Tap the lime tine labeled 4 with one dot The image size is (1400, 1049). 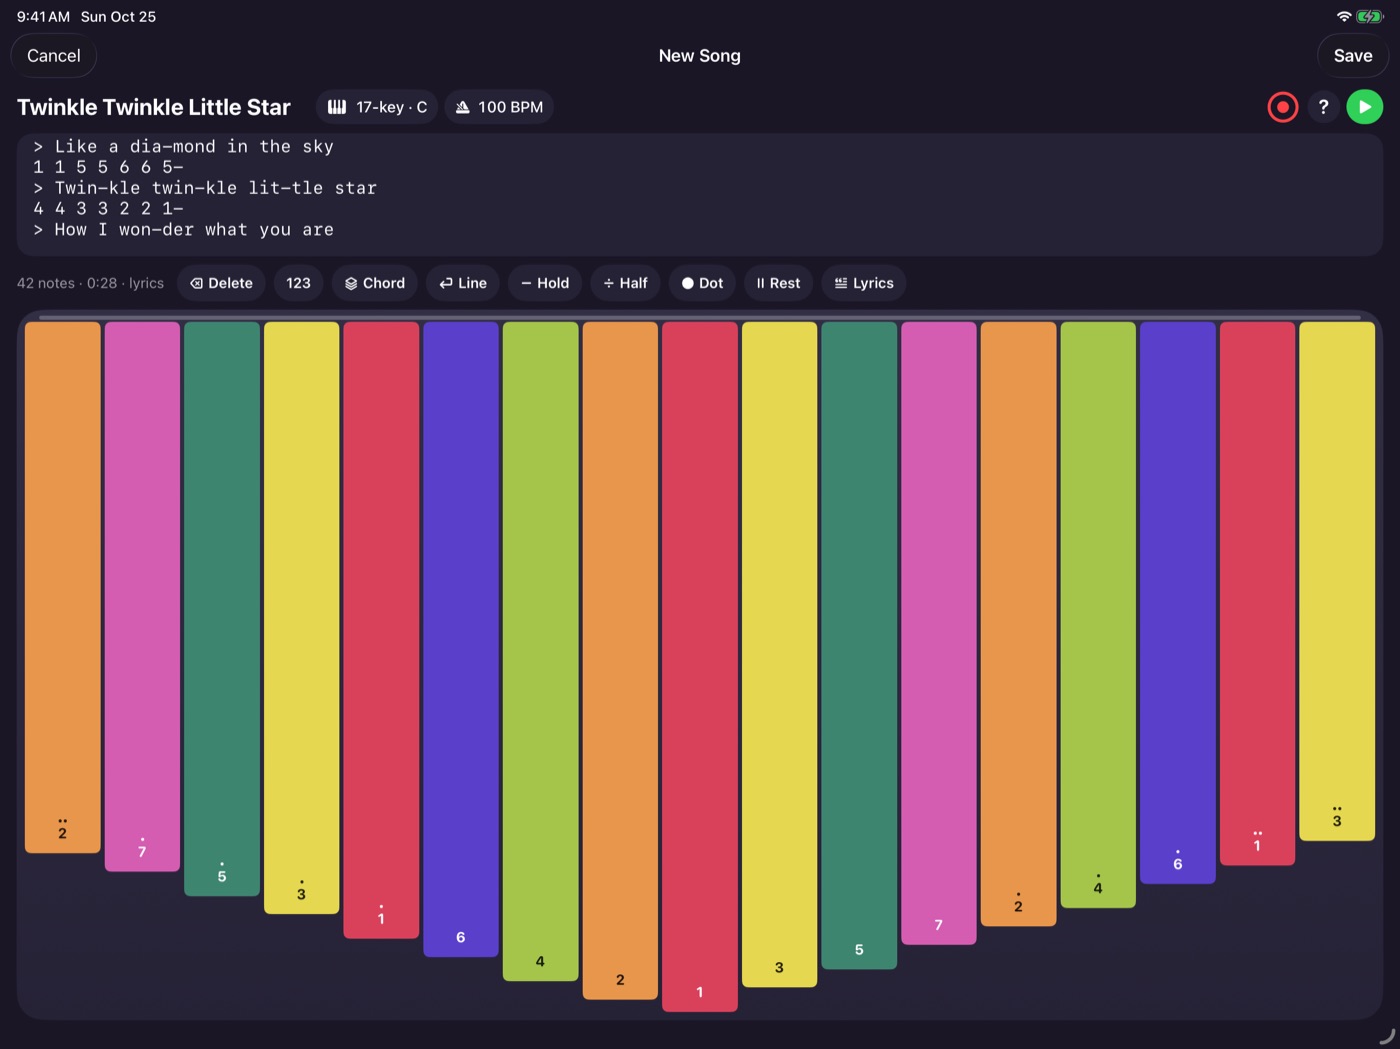click(1098, 615)
